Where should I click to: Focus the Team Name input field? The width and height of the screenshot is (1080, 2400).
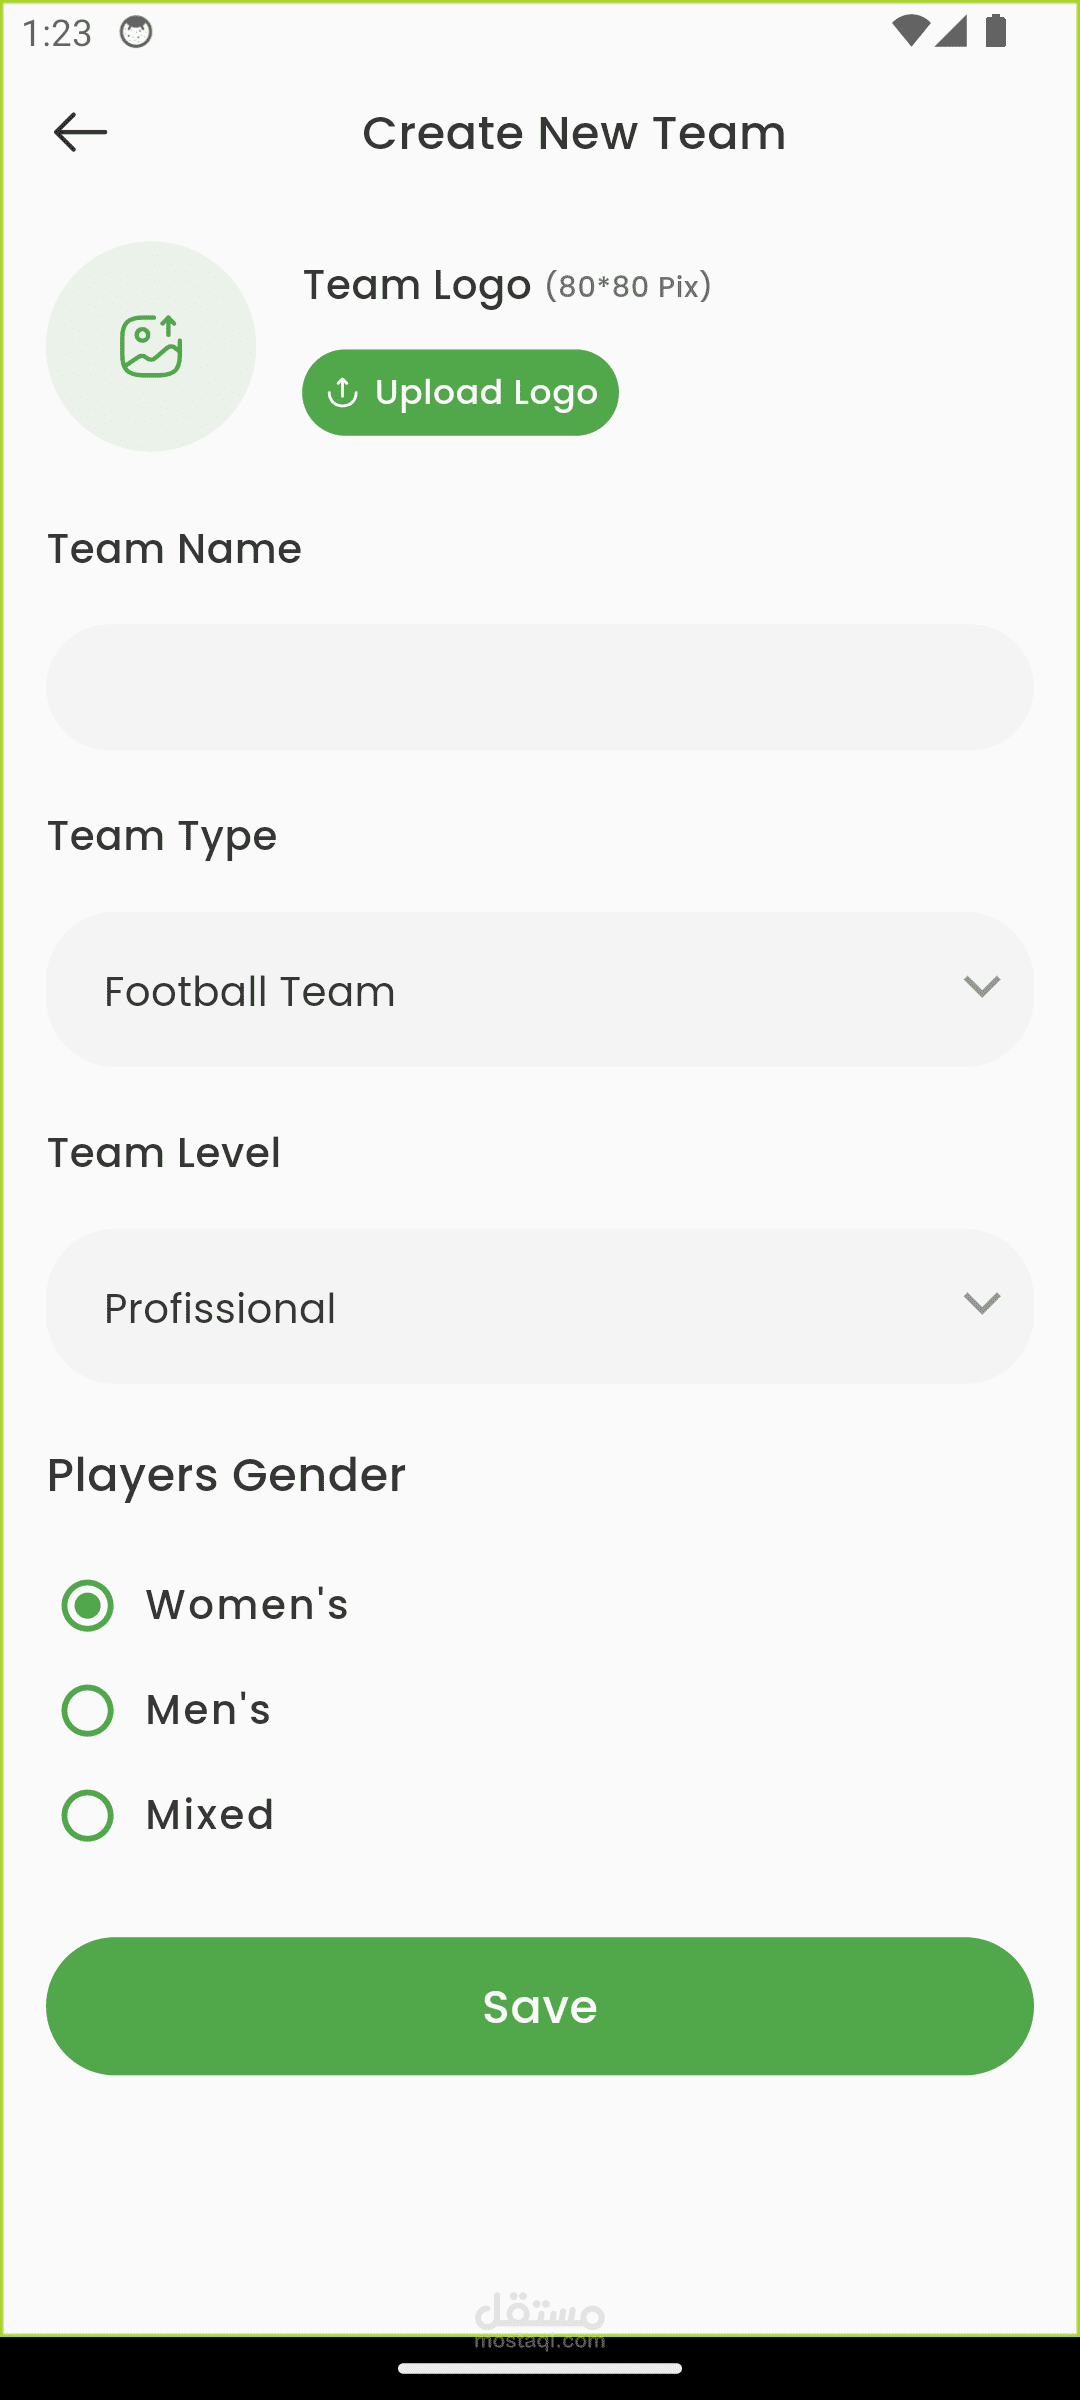pyautogui.click(x=540, y=687)
